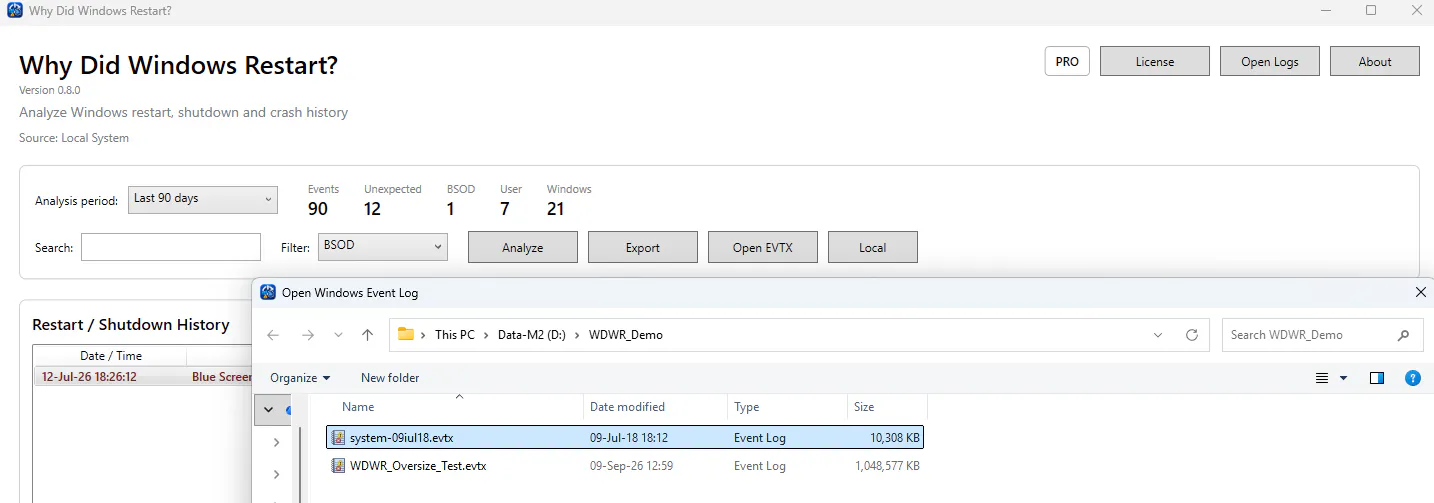Click the WDWR_Oversize_Test.evtx file icon
The width and height of the screenshot is (1434, 503).
pos(338,466)
